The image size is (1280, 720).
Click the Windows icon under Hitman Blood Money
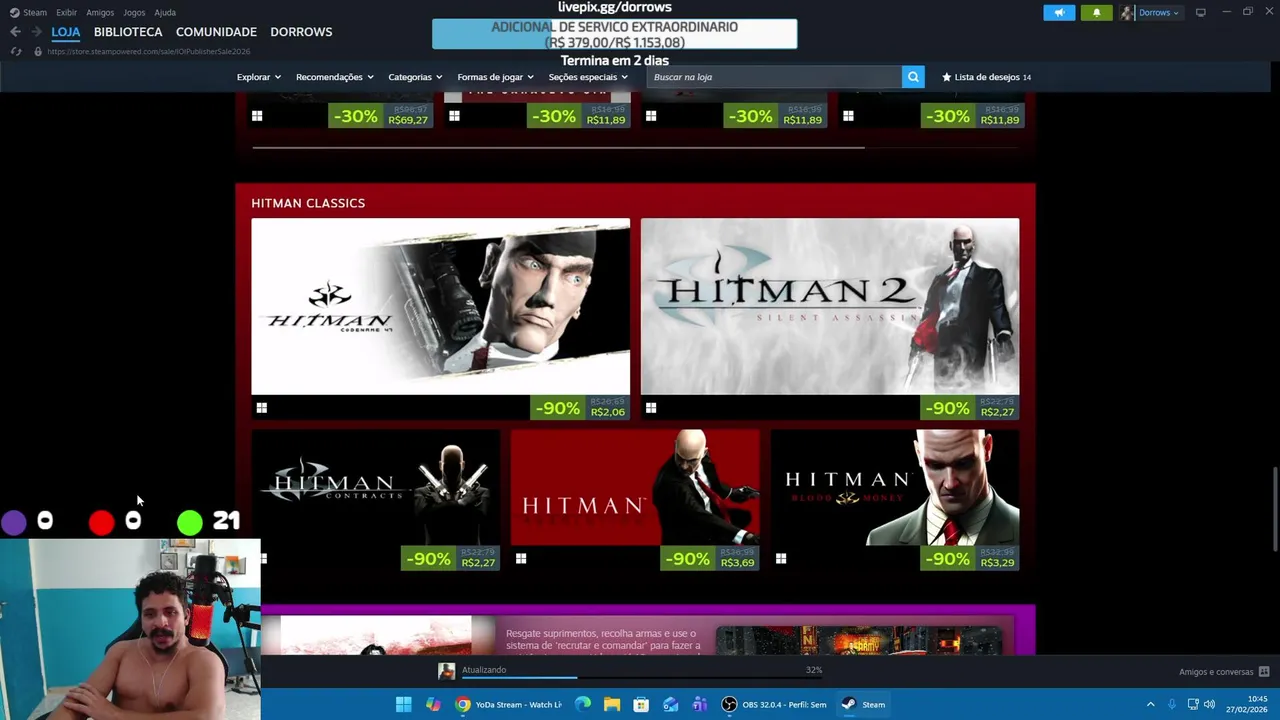tap(781, 559)
